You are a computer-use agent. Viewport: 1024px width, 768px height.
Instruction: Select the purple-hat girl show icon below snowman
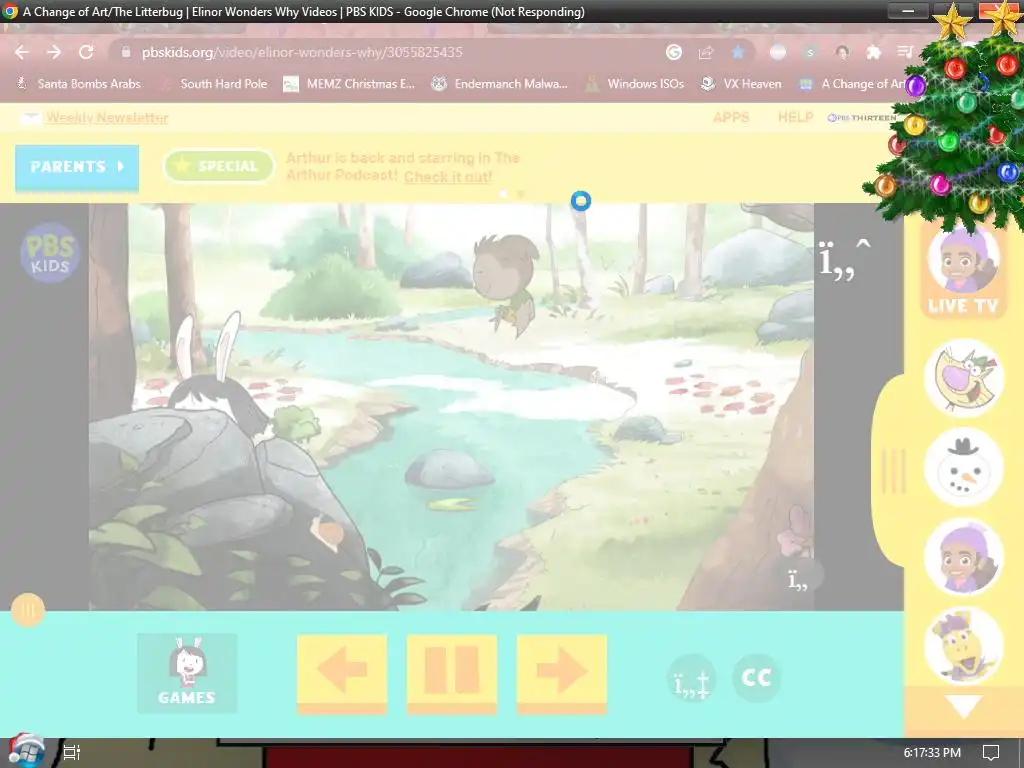point(964,556)
